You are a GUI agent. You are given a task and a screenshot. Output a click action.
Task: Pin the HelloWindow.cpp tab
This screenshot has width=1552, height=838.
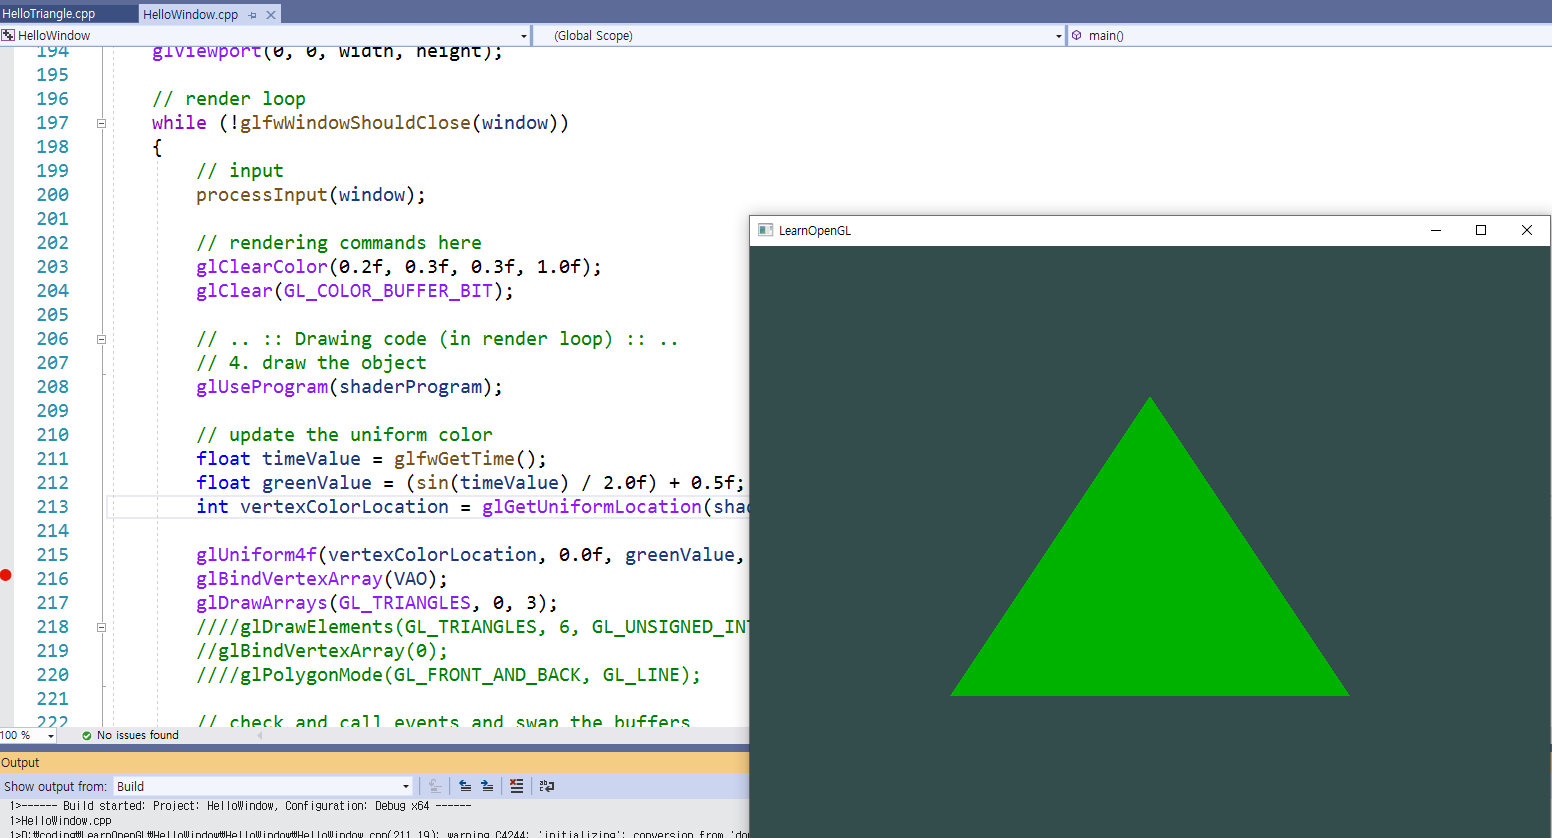pos(252,15)
